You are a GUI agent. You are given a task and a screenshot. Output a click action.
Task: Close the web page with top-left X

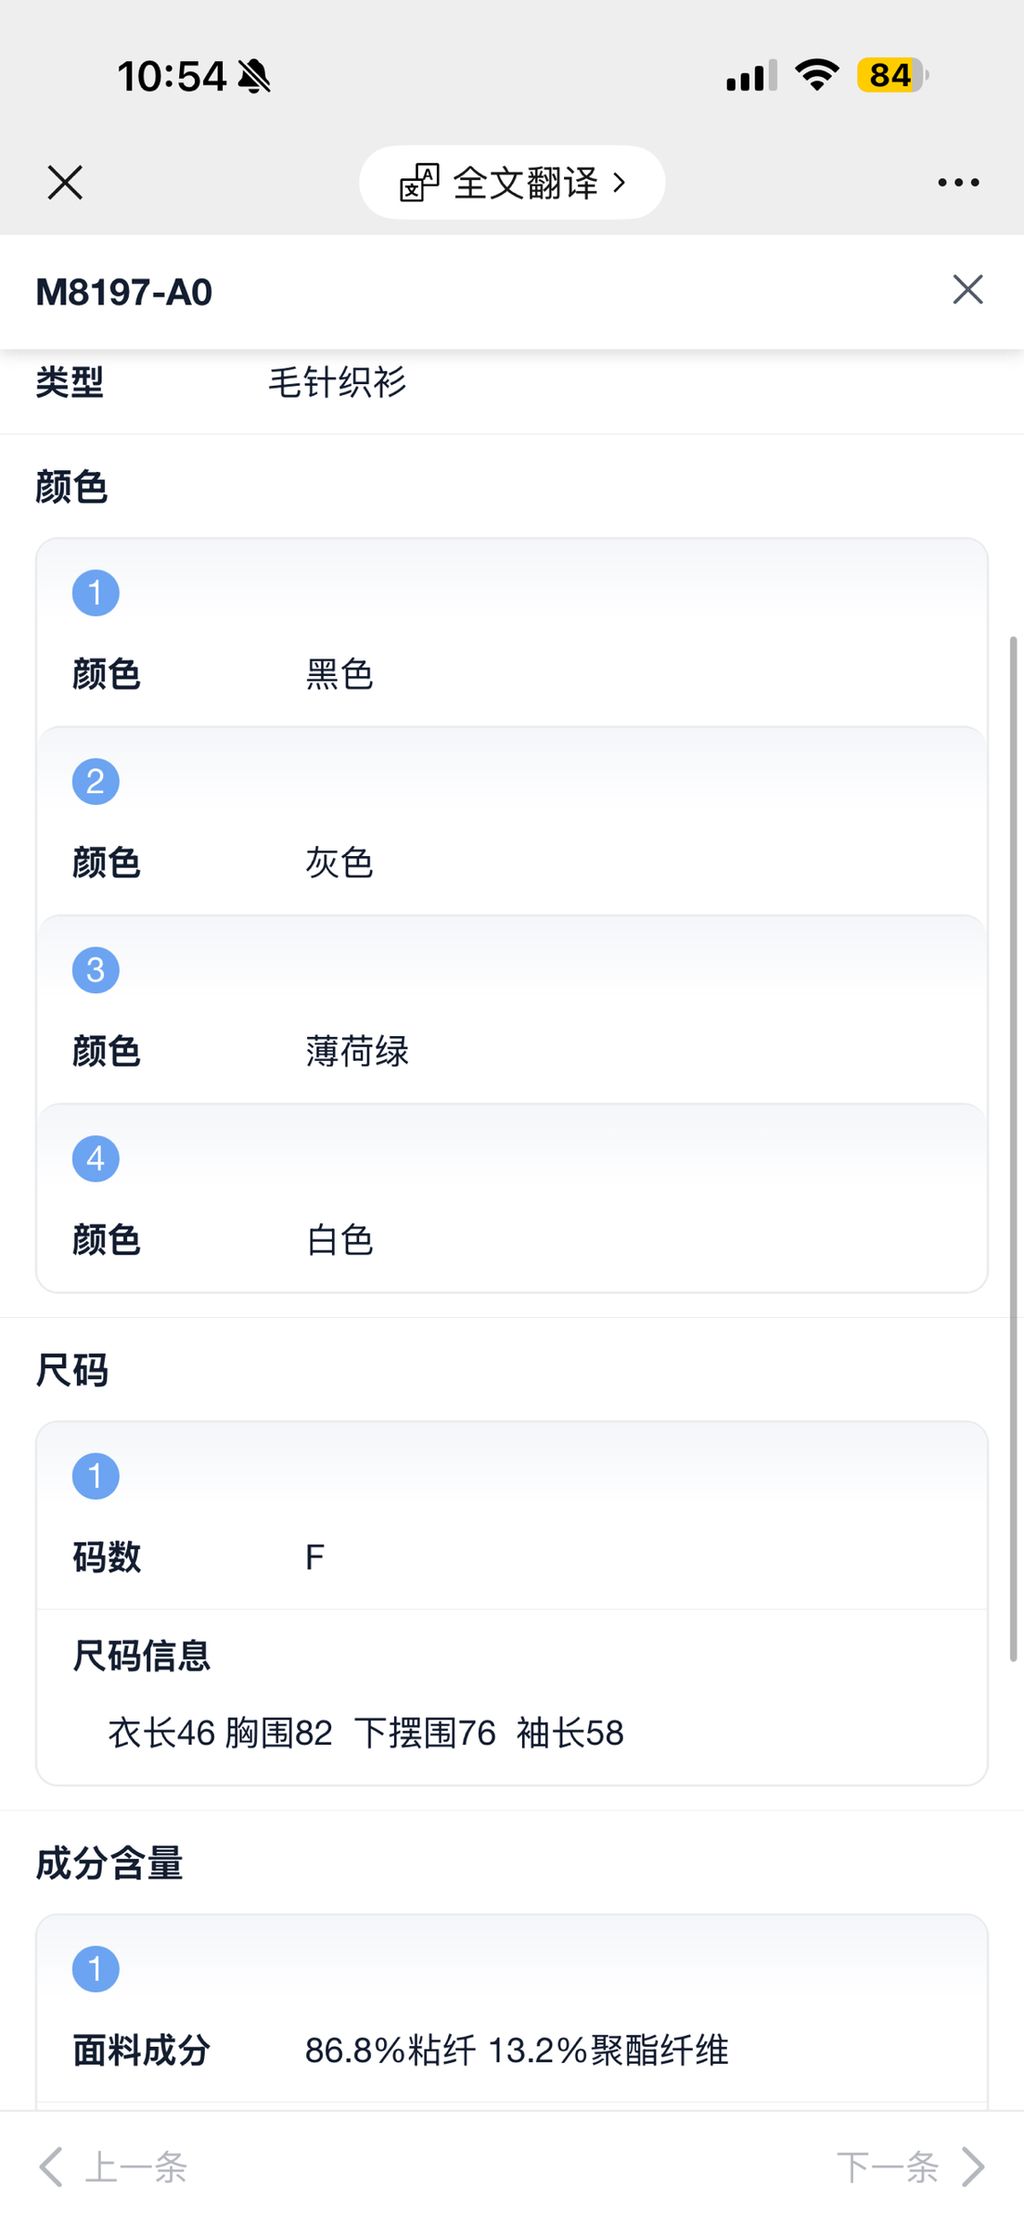(x=65, y=183)
